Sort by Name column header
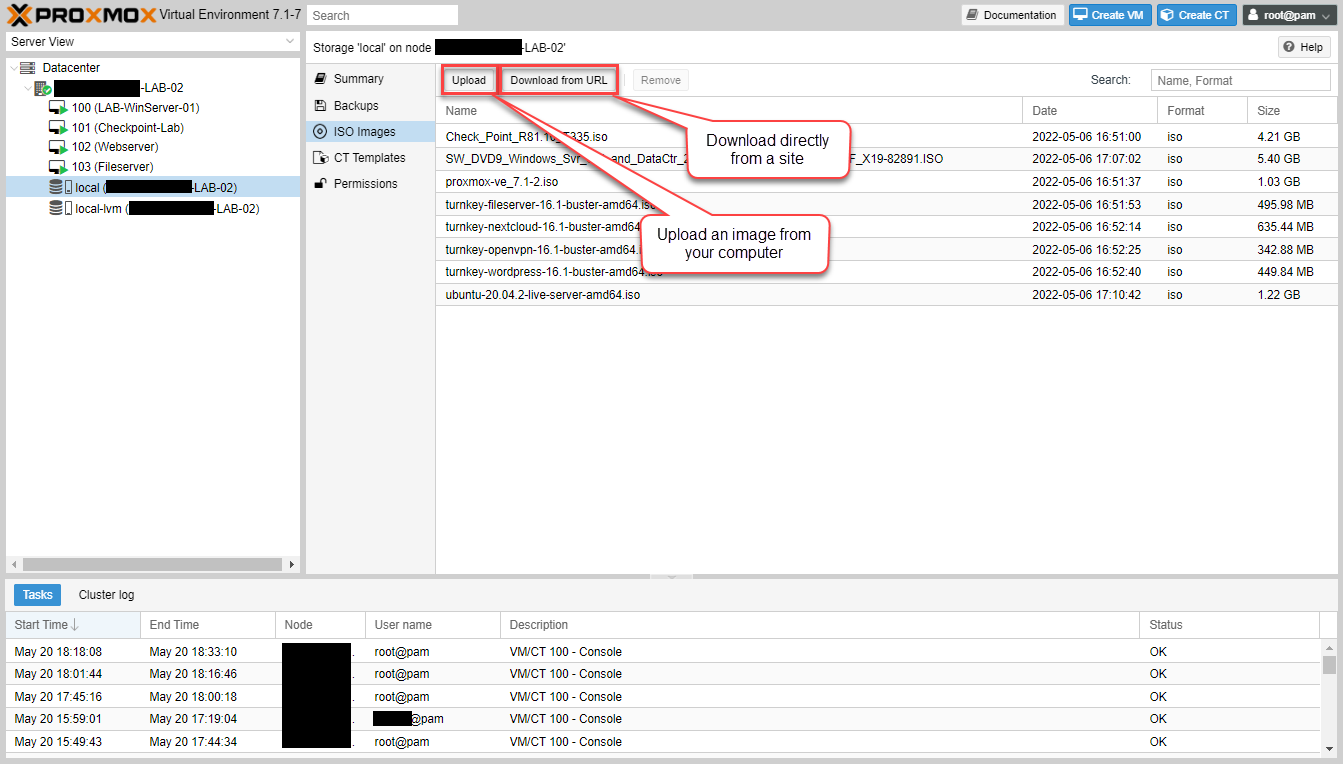The width and height of the screenshot is (1343, 764). pos(729,110)
